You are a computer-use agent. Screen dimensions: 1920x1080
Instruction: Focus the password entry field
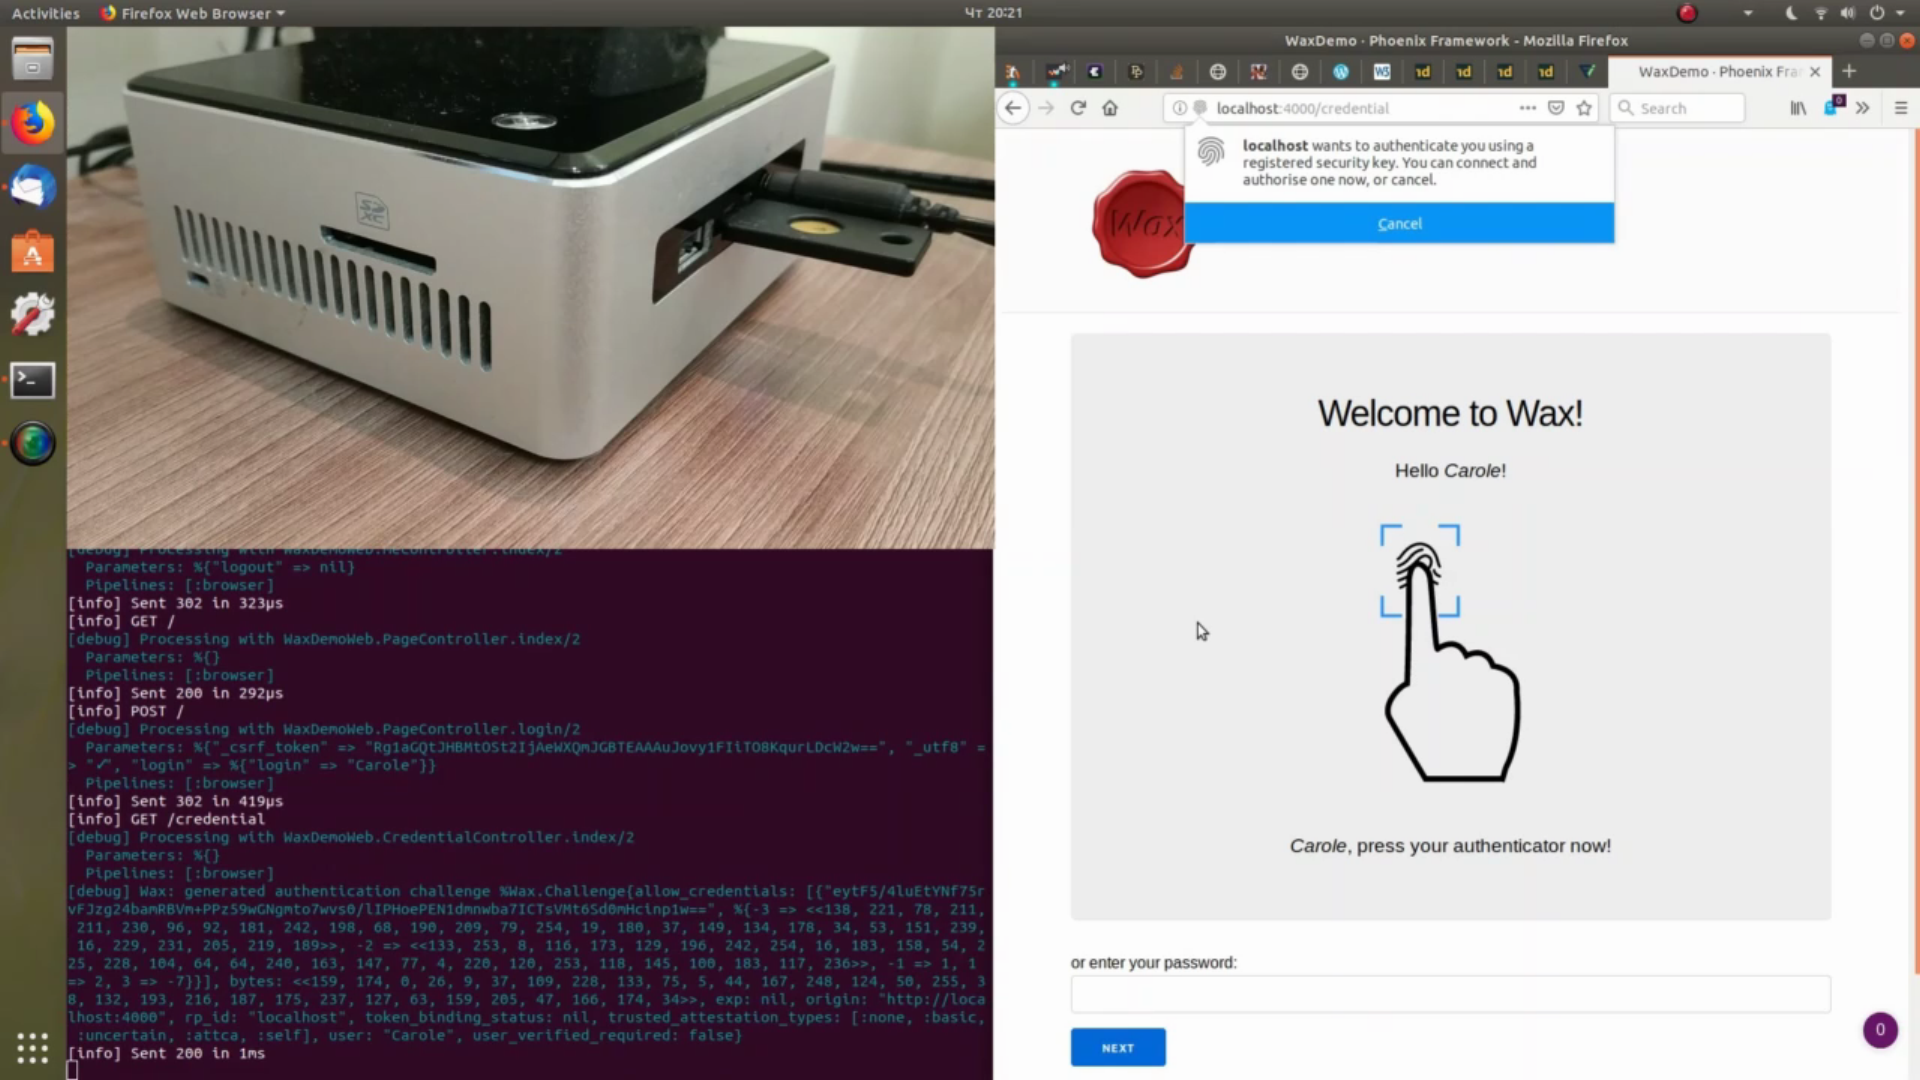pos(1450,995)
